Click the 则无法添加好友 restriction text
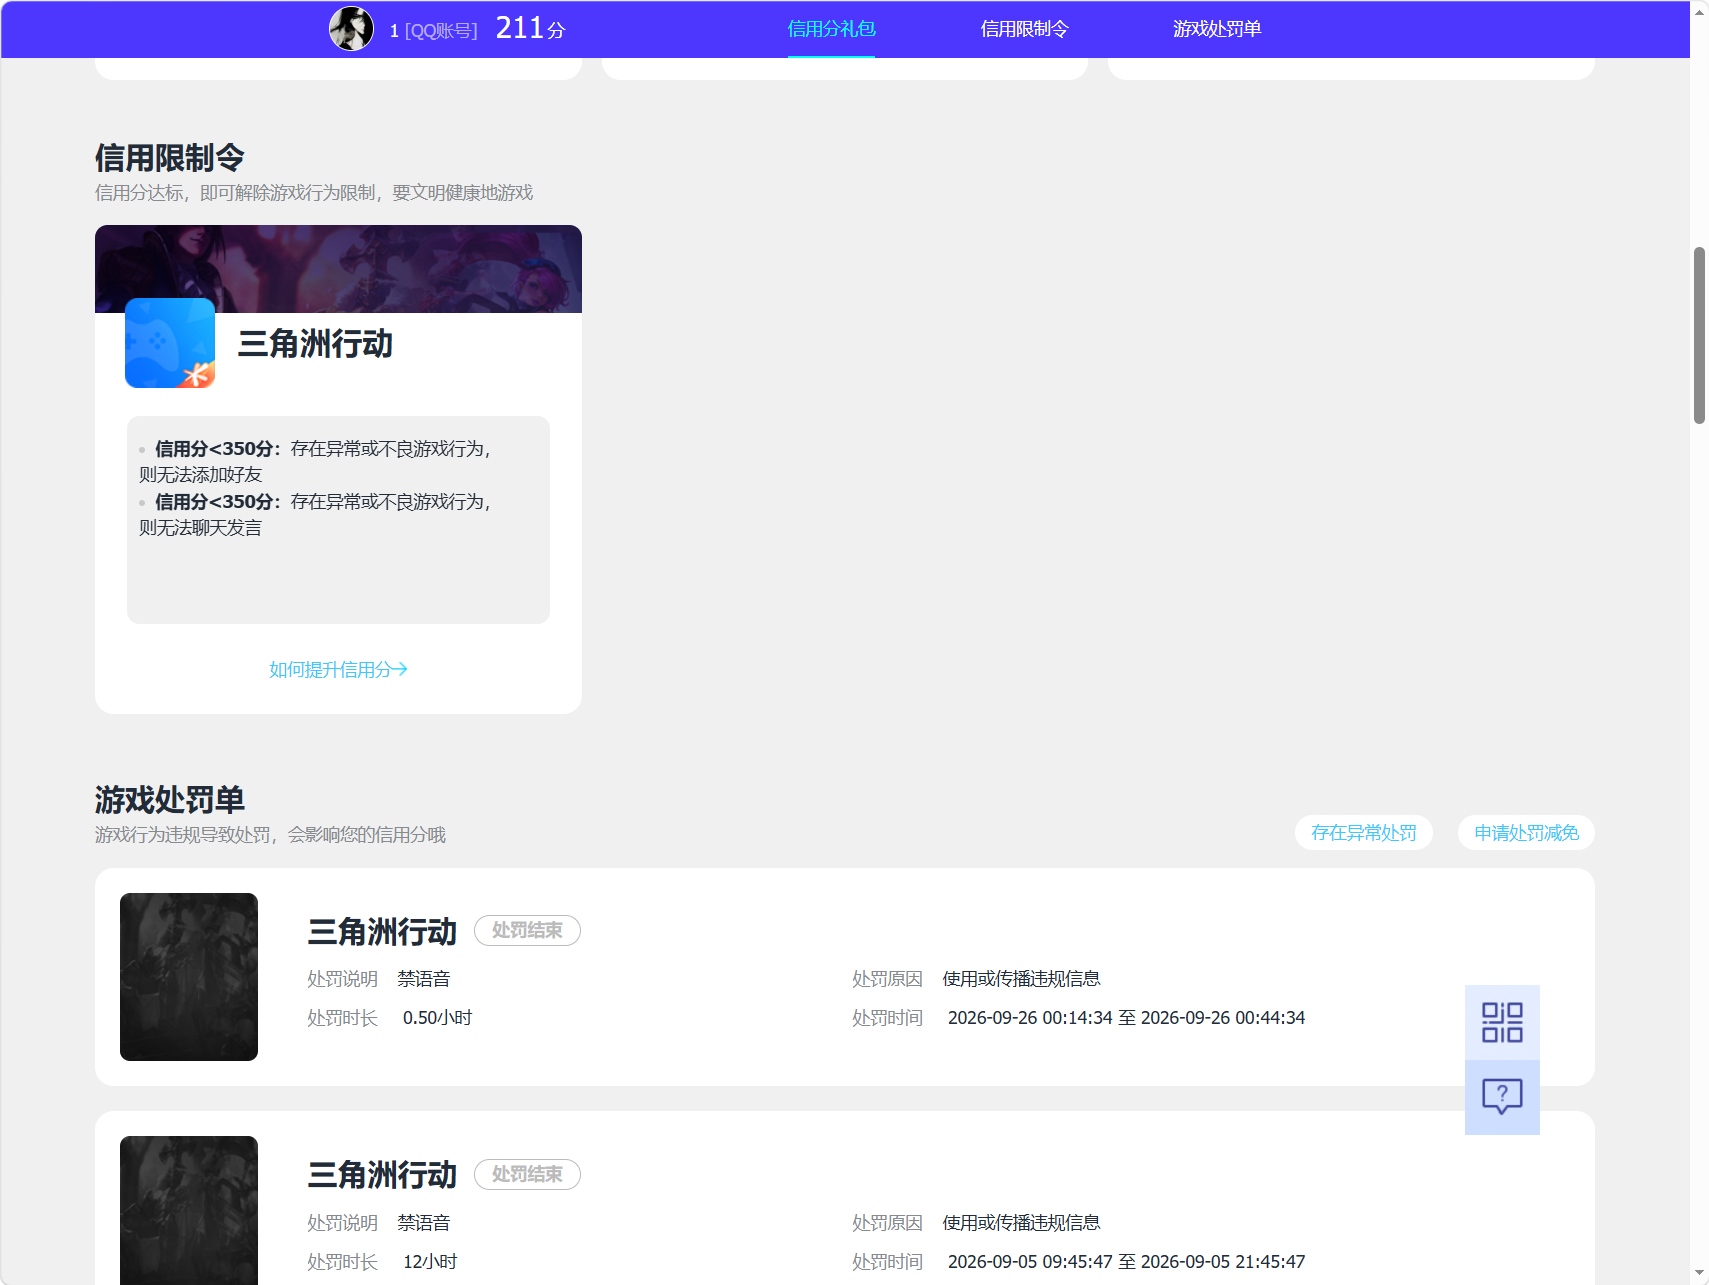This screenshot has width=1709, height=1285. point(200,475)
